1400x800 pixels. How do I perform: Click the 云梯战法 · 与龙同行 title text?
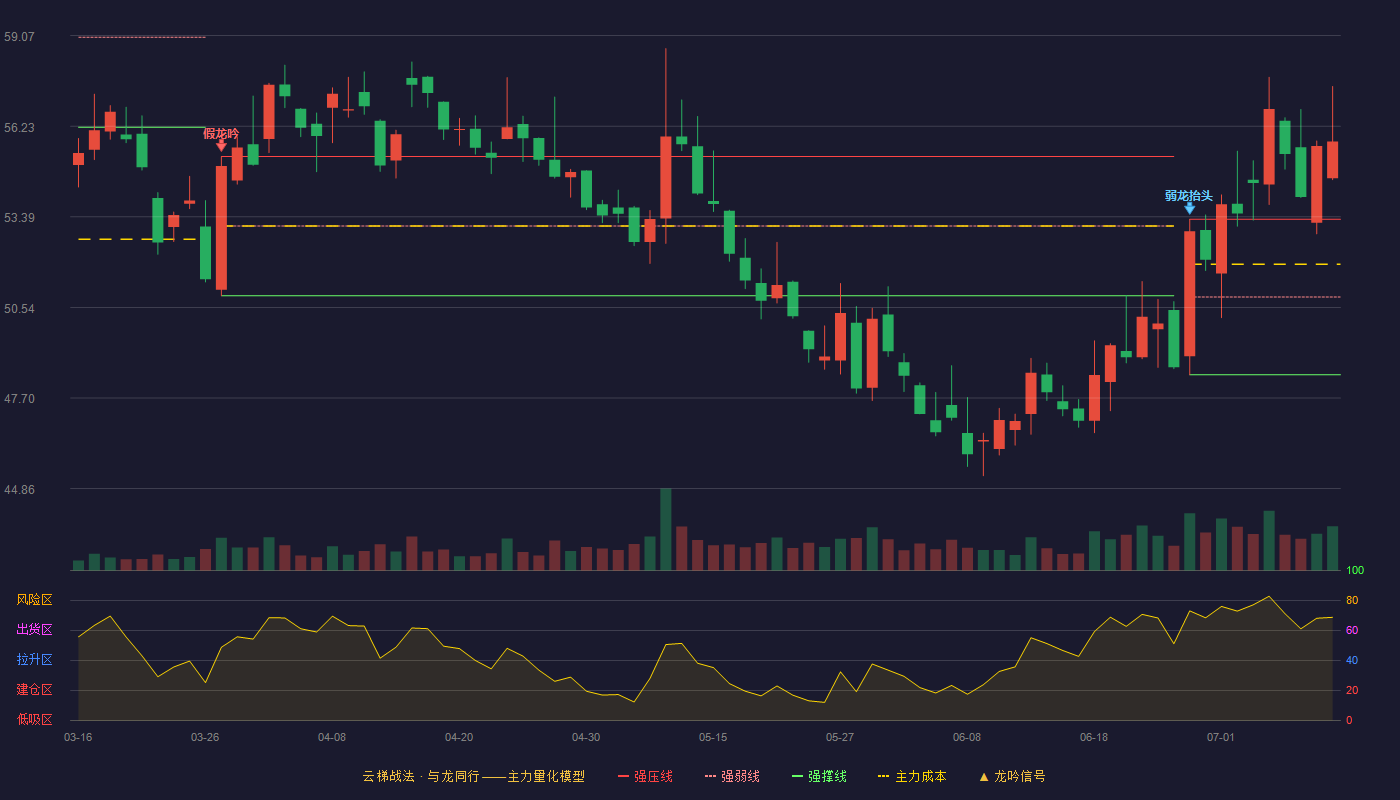click(x=420, y=776)
